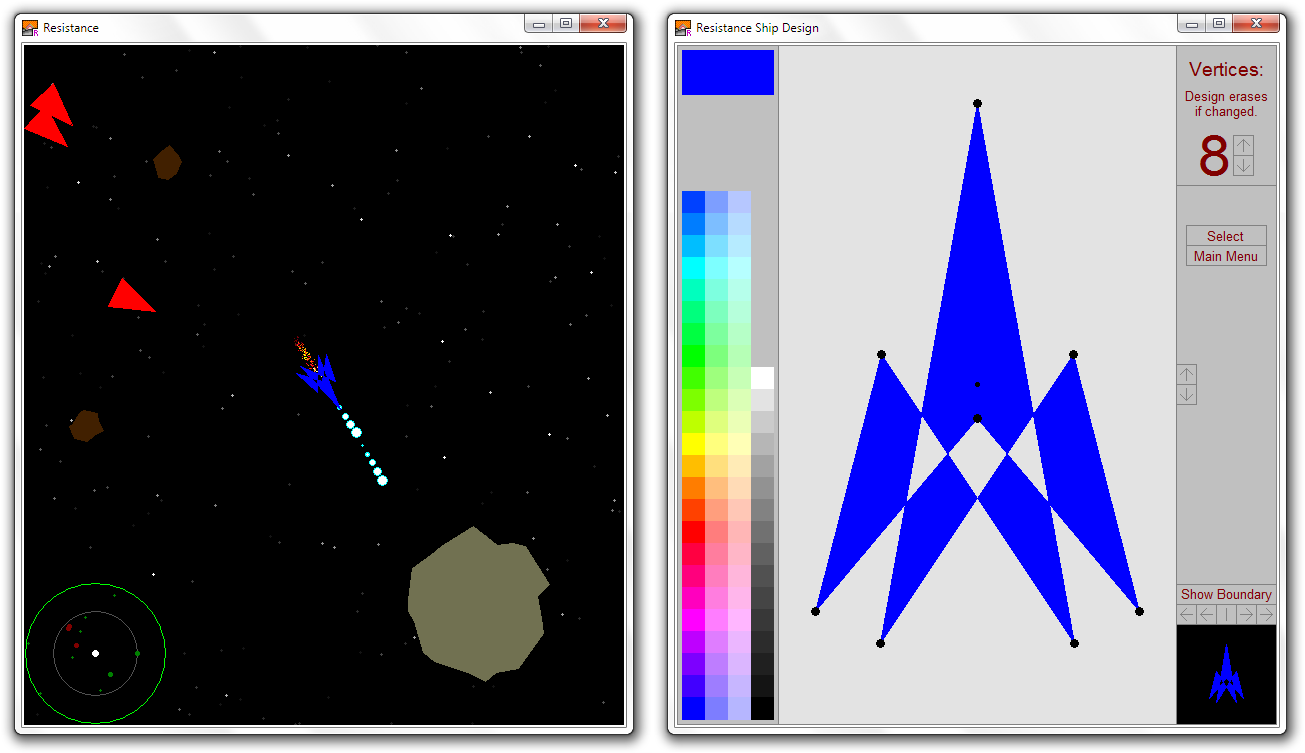The width and height of the screenshot is (1305, 753).
Task: Increase vertex count with the up arrow beside 8
Action: (x=1243, y=146)
